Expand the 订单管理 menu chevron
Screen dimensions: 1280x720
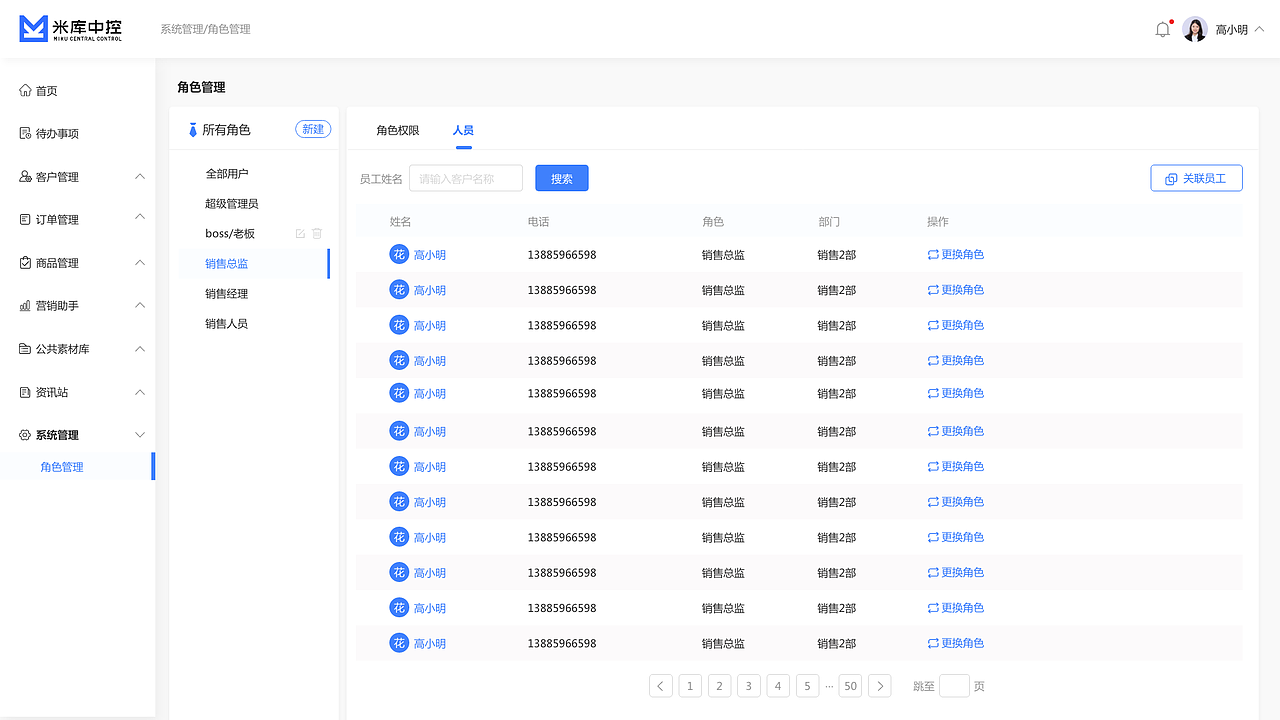click(x=140, y=217)
